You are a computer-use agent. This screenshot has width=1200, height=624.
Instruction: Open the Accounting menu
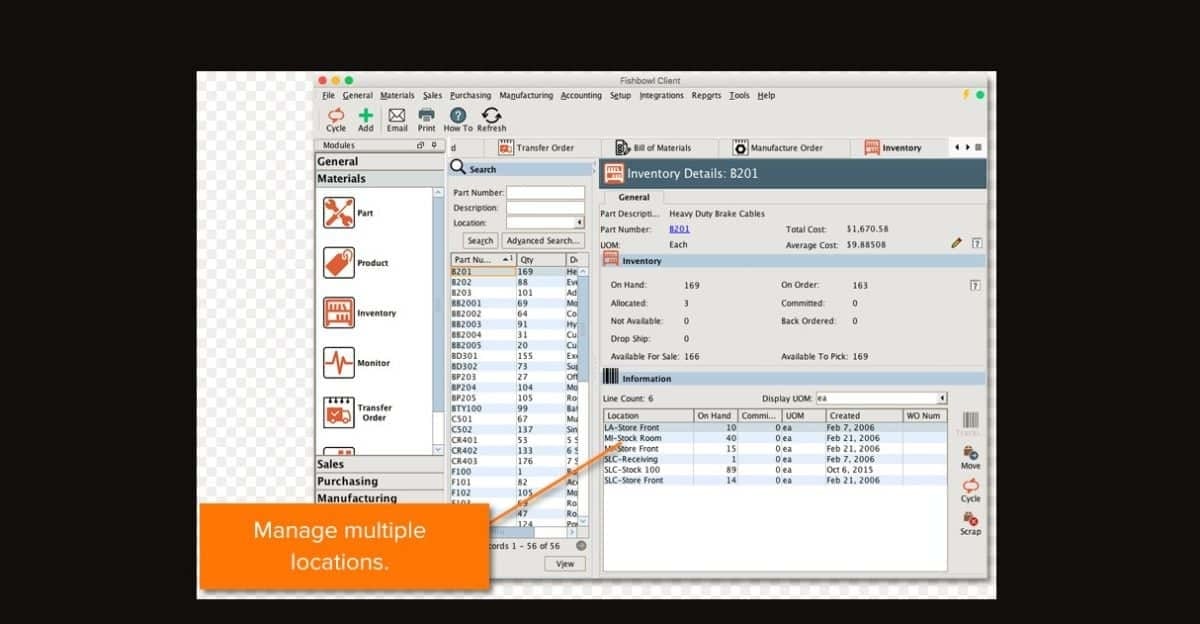581,95
